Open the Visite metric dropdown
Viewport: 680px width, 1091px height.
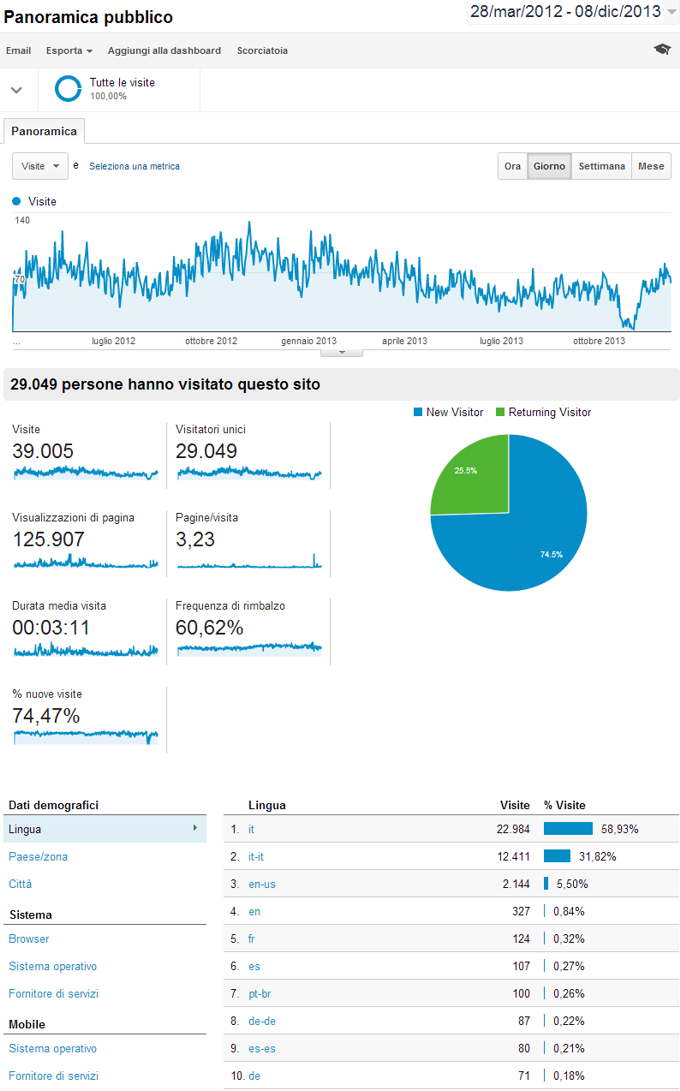click(x=40, y=166)
